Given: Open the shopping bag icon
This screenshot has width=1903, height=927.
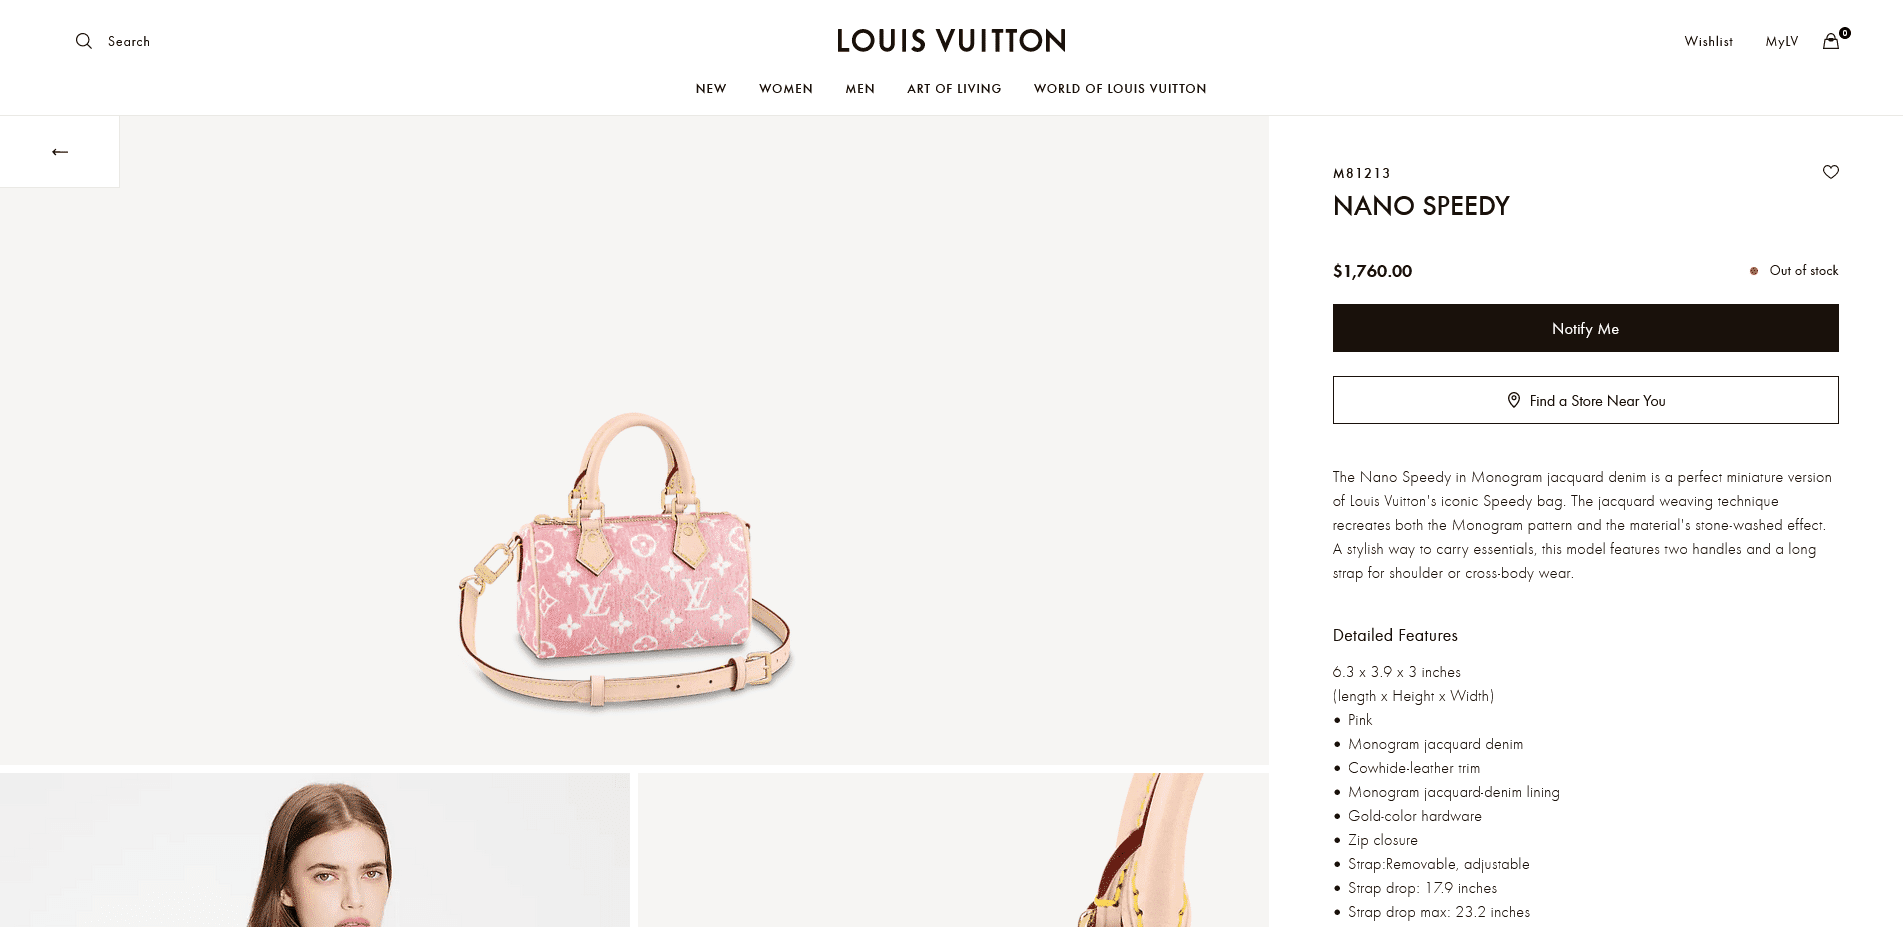Looking at the screenshot, I should click(x=1831, y=41).
